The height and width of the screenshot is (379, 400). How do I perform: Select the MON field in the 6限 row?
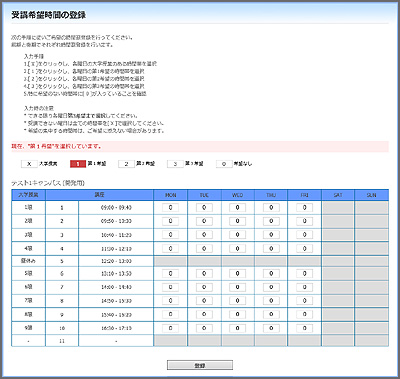[x=170, y=287]
